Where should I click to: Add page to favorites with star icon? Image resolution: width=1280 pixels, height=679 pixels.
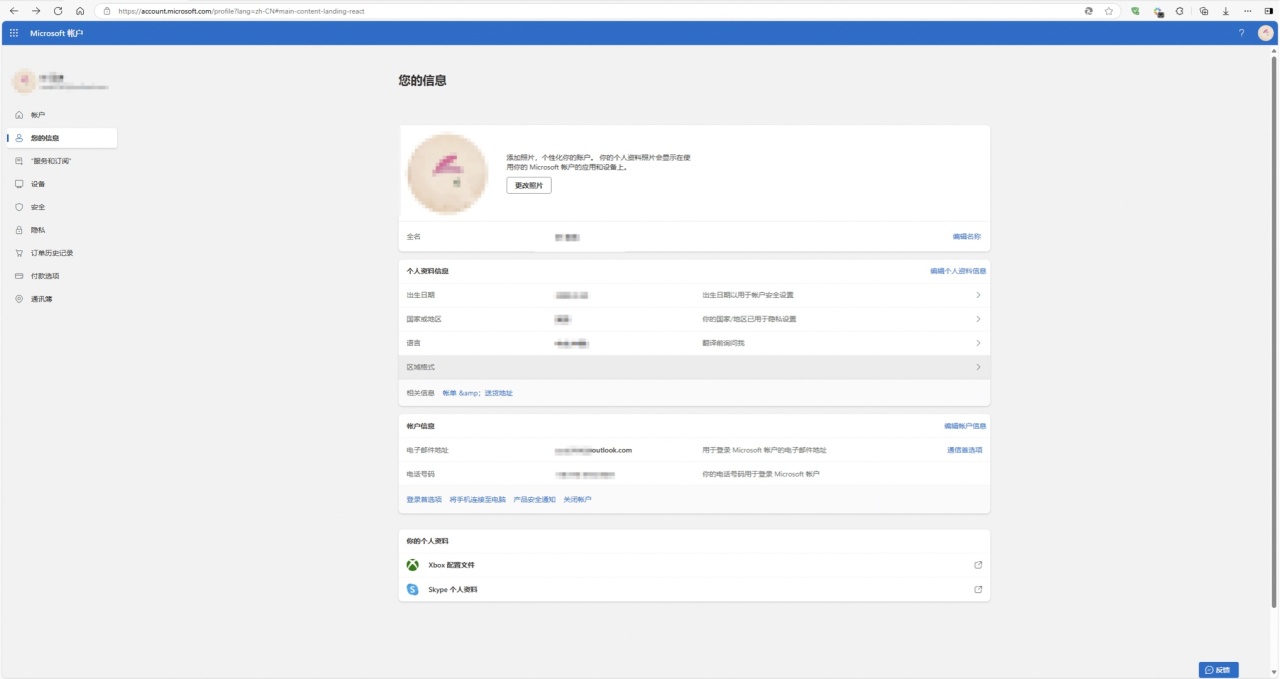coord(1109,11)
